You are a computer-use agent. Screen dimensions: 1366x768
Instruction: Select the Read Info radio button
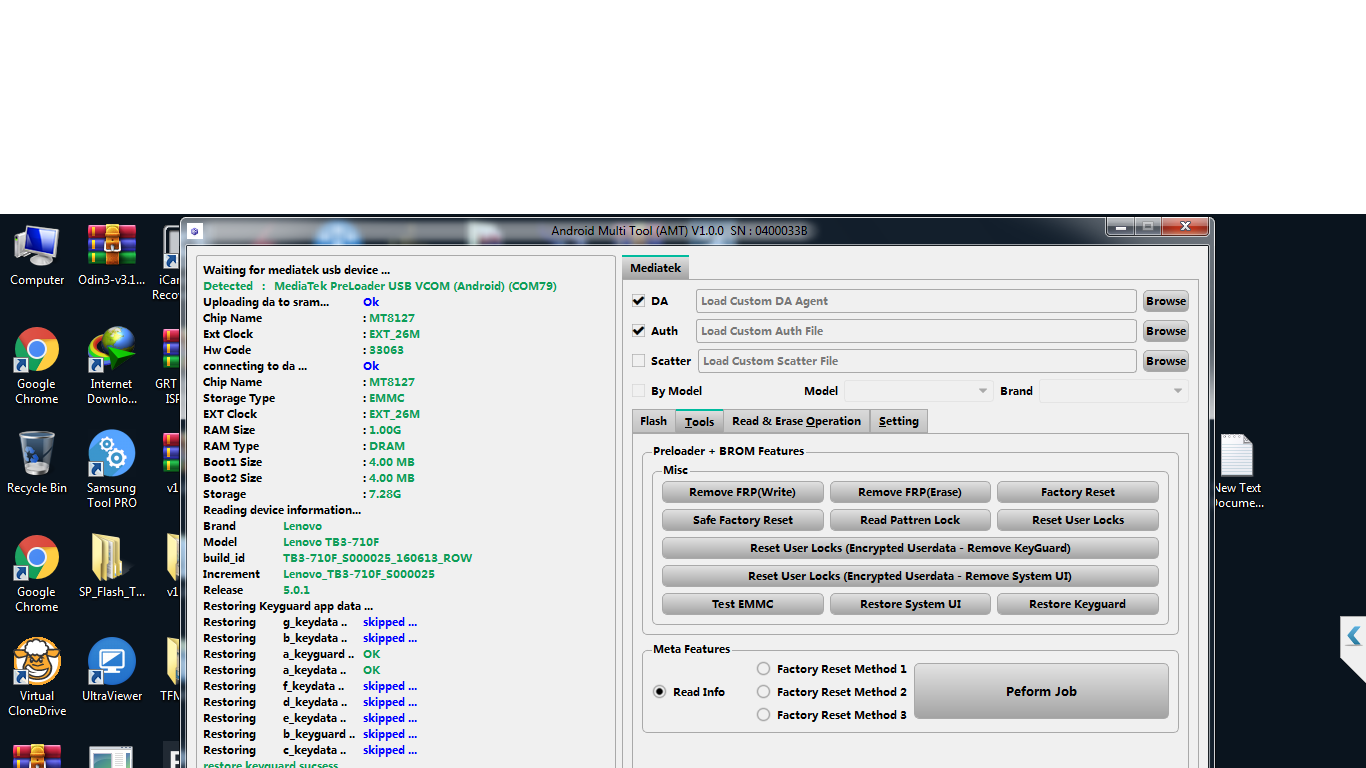(x=660, y=692)
